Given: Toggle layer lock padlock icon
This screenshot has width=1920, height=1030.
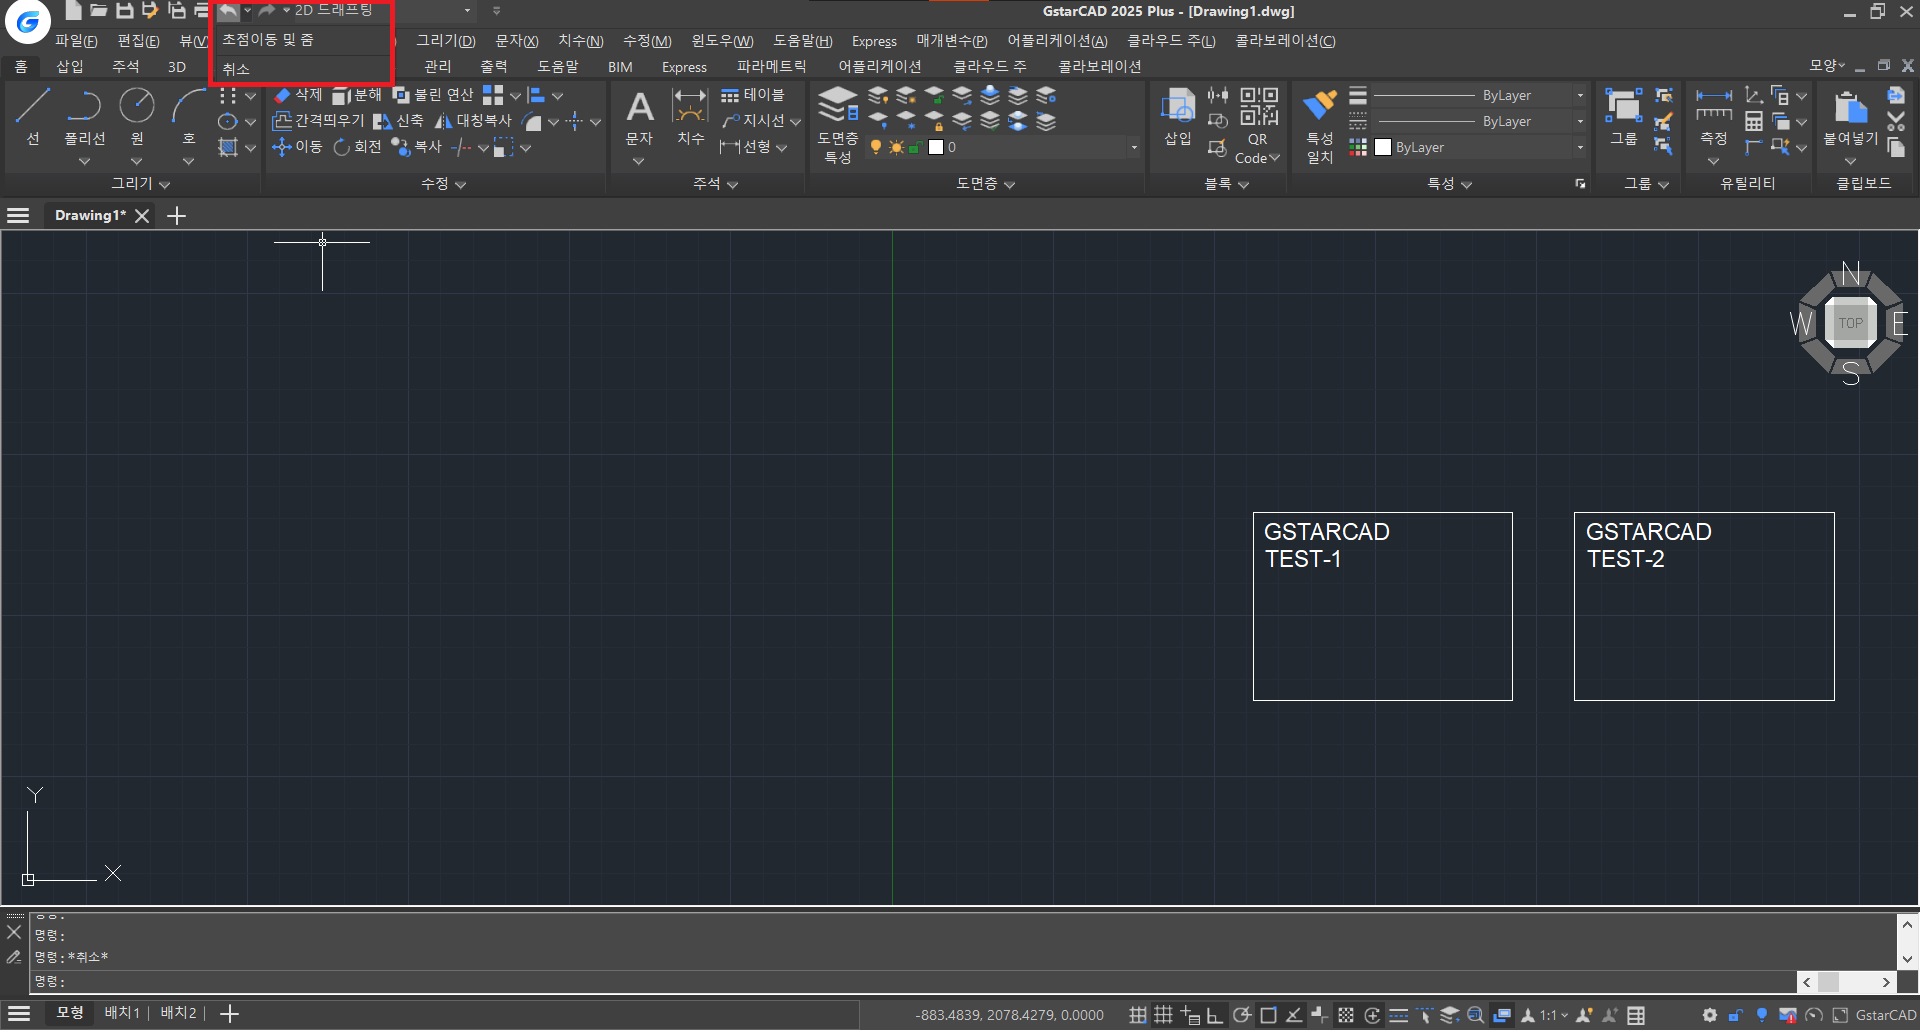Looking at the screenshot, I should (x=915, y=147).
